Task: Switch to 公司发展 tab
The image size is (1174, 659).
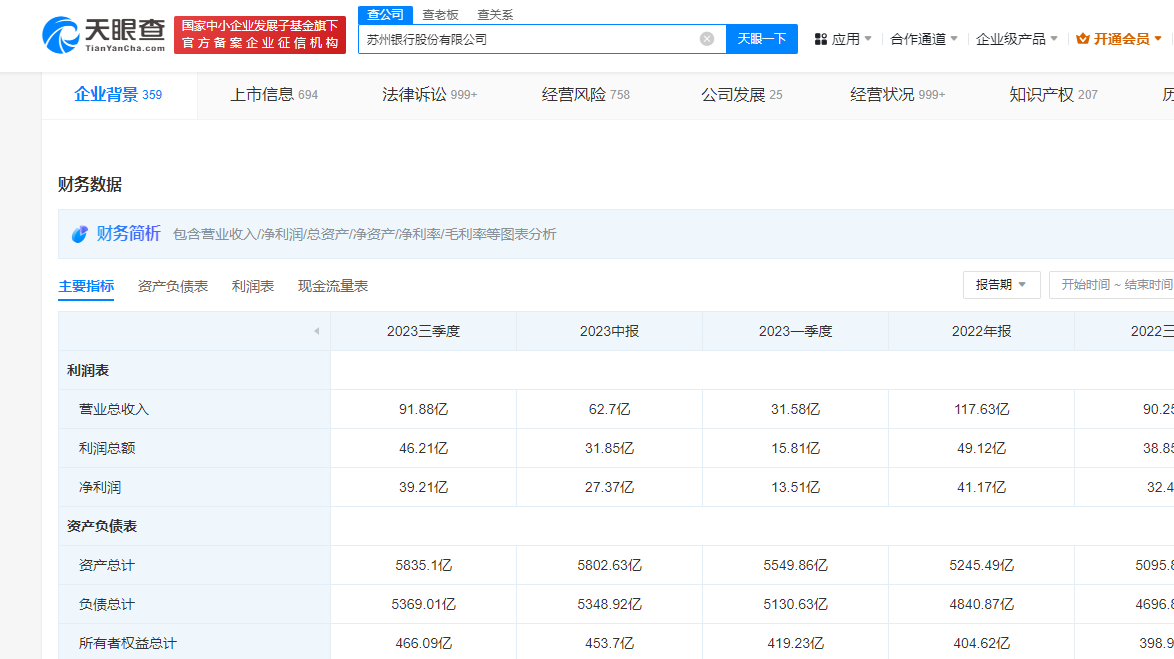Action: coord(741,95)
